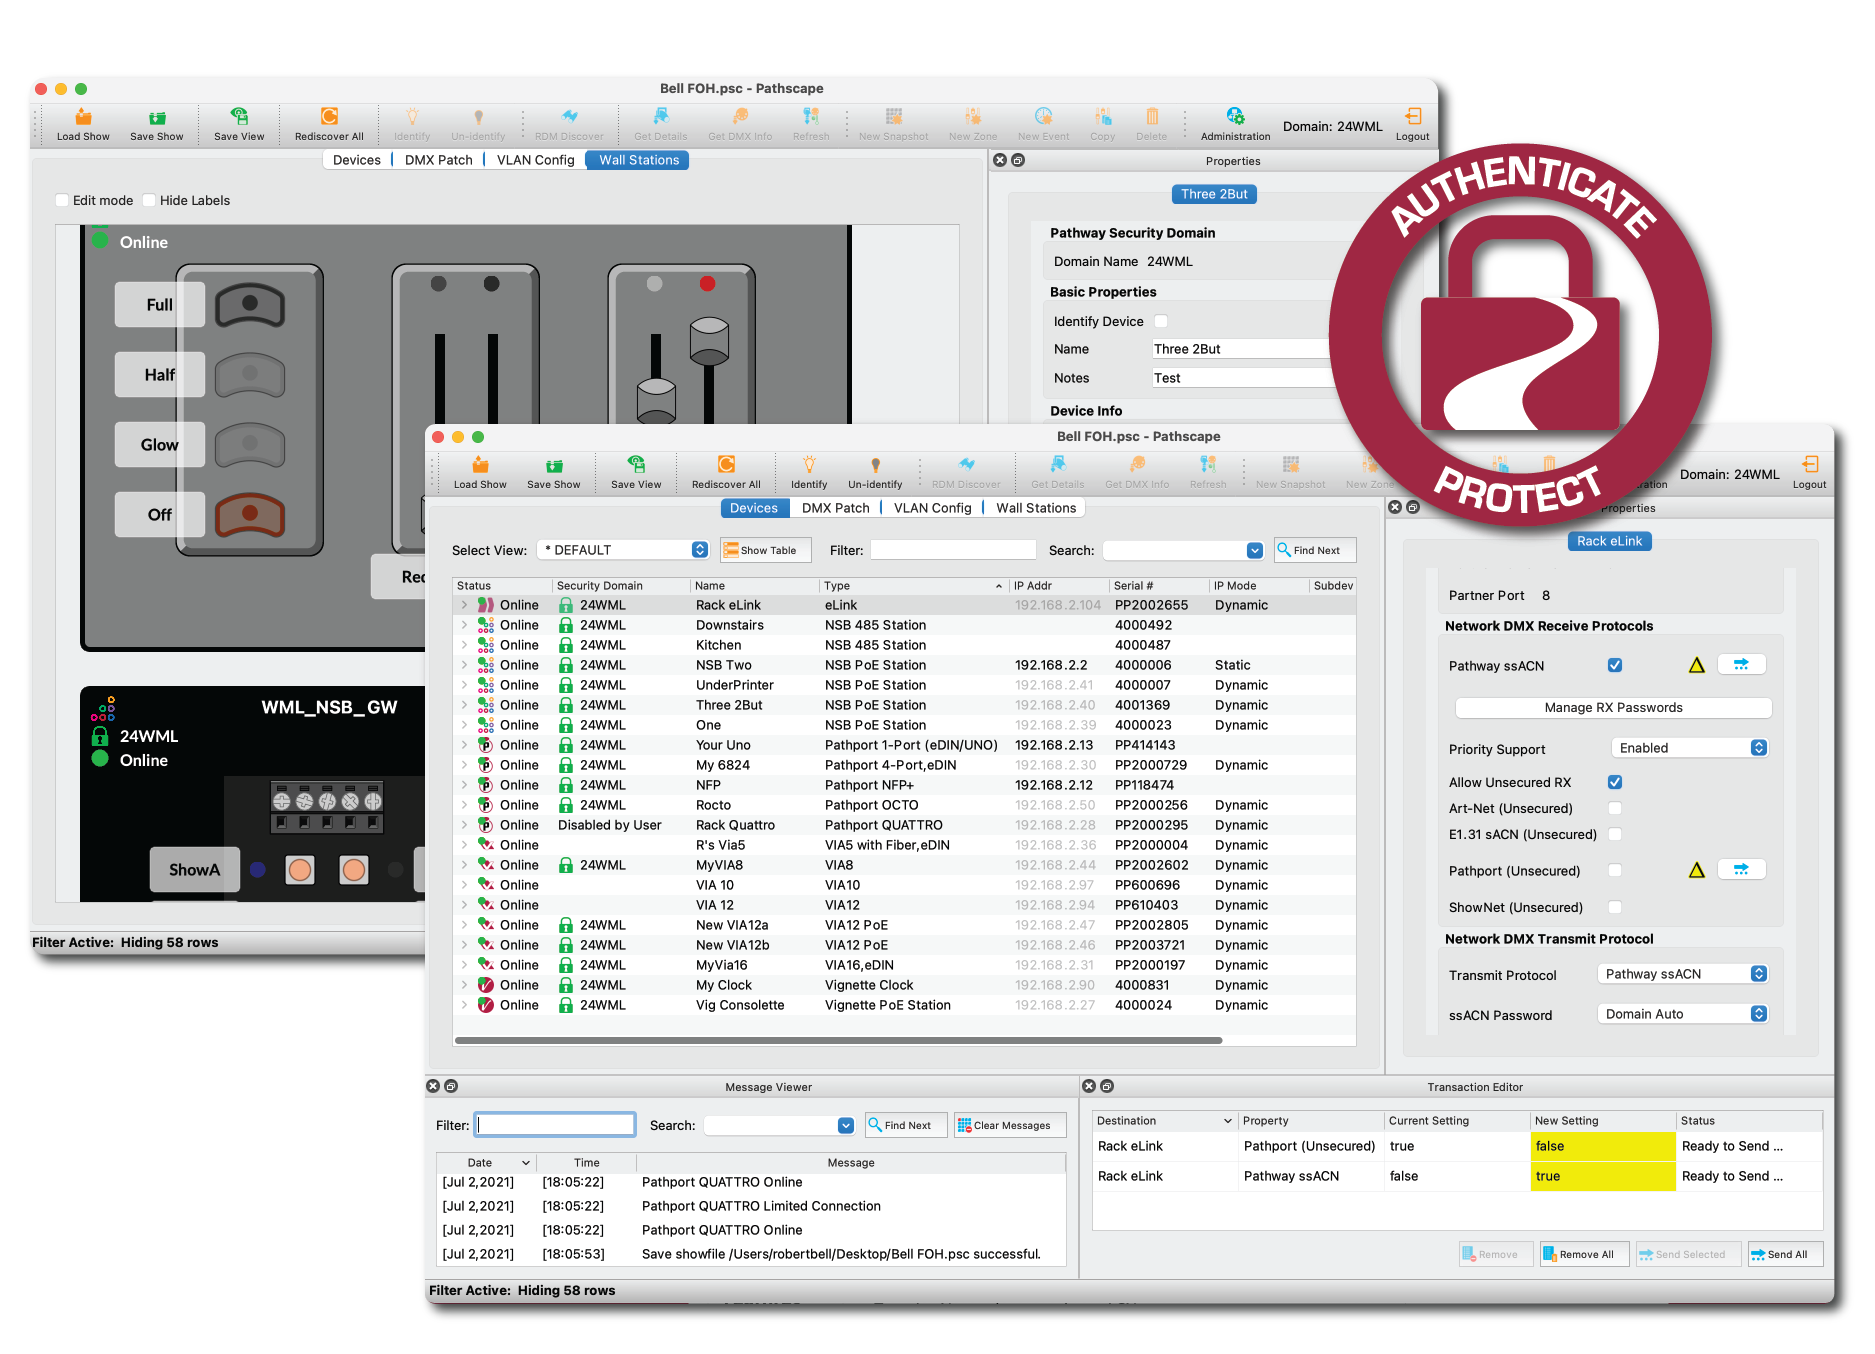The height and width of the screenshot is (1354, 1875).
Task: Enable ShowNet (Unsecured) checkbox
Action: [x=1615, y=907]
